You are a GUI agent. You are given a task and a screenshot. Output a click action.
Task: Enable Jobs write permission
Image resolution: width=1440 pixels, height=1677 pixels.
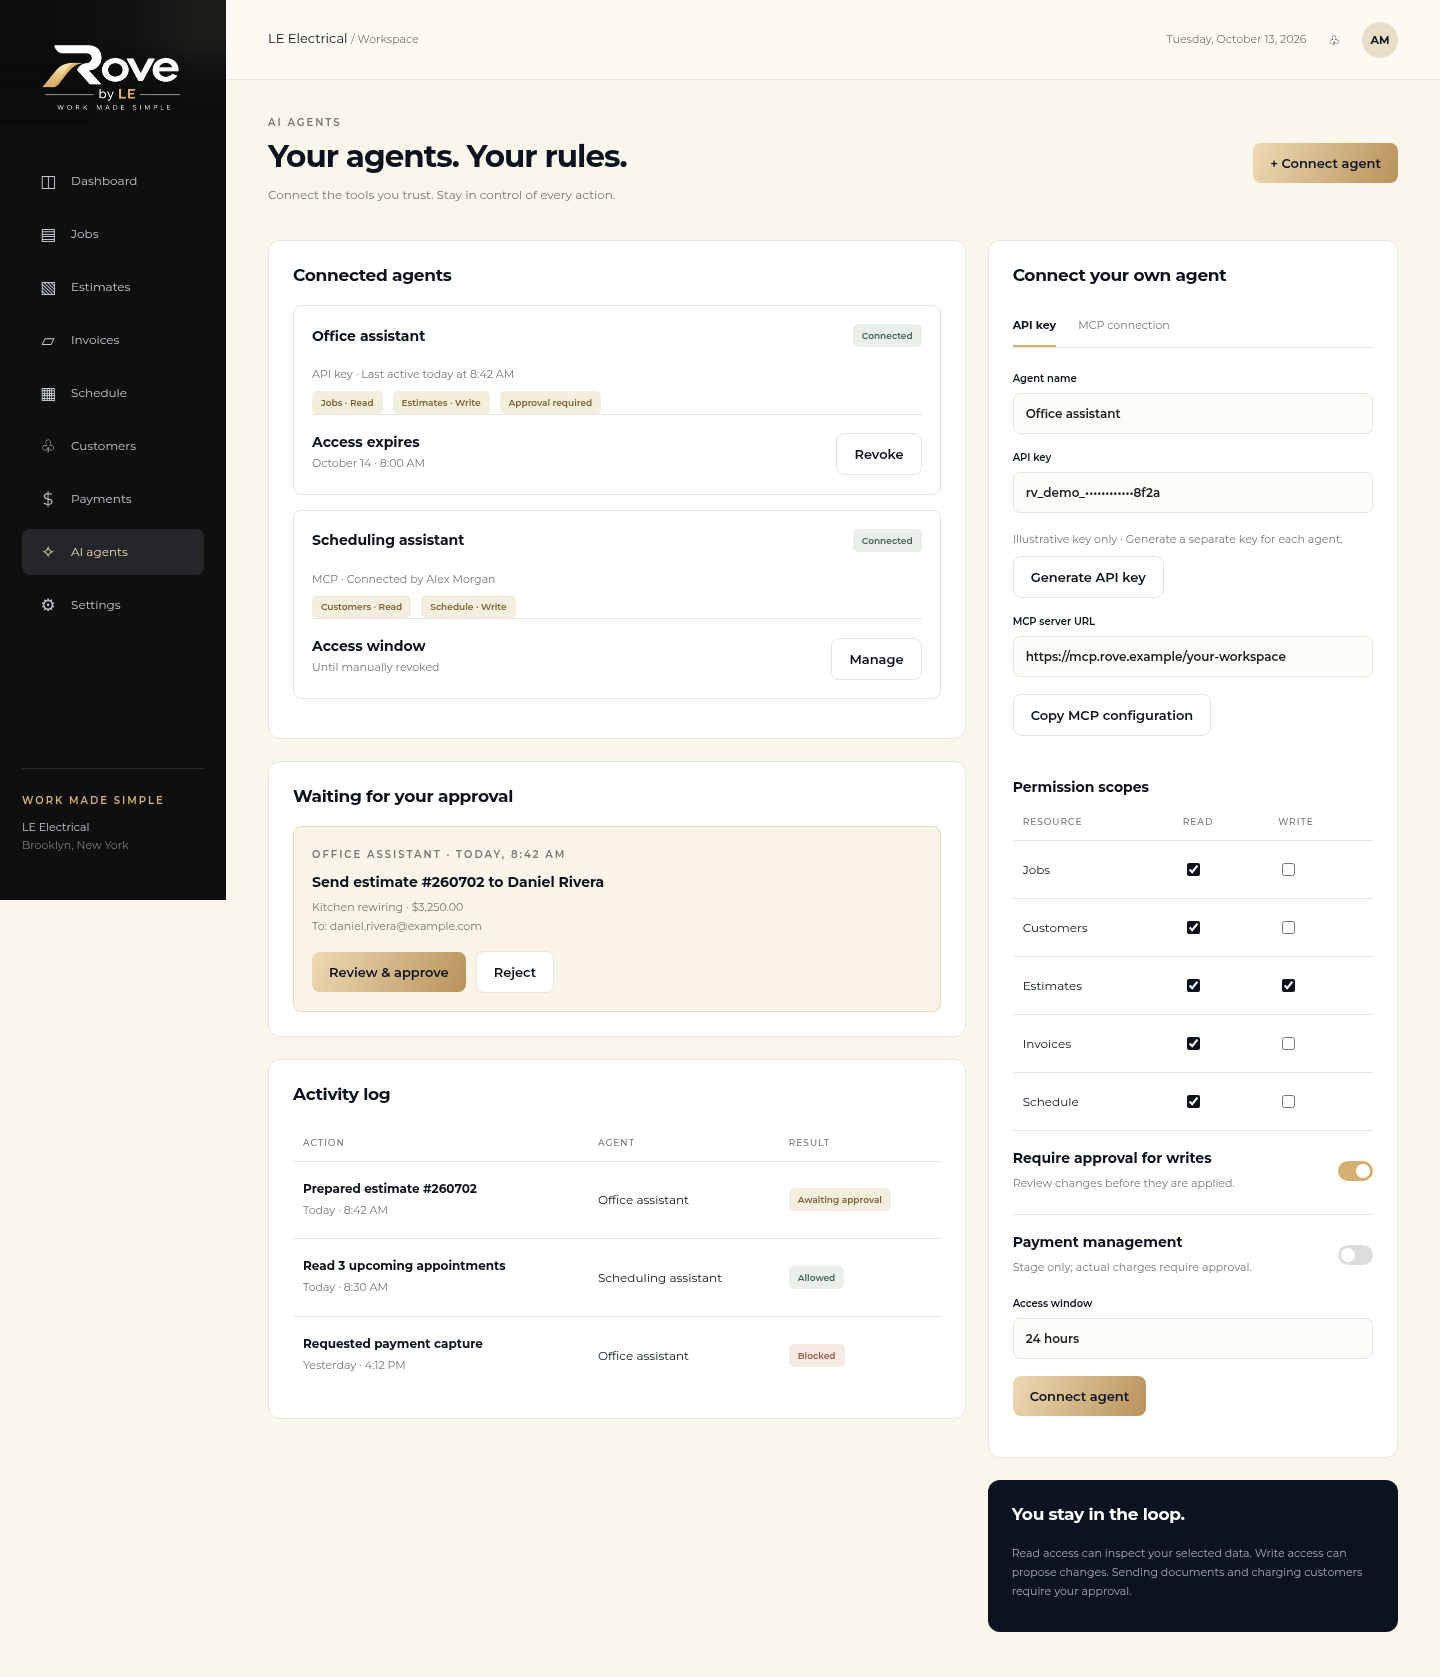[1288, 870]
